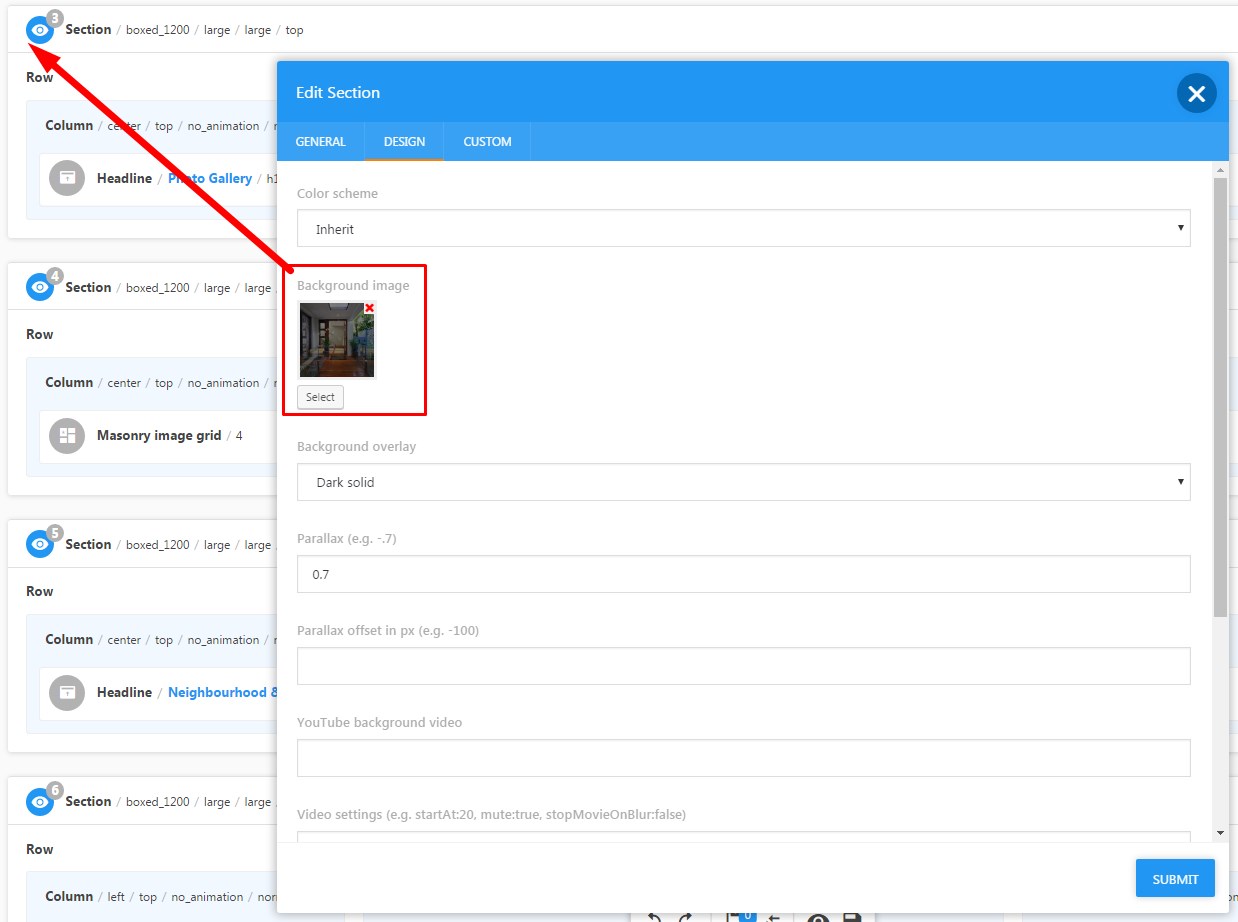The width and height of the screenshot is (1238, 922).
Task: Toggle visibility eye of Section 4
Action: coord(39,287)
